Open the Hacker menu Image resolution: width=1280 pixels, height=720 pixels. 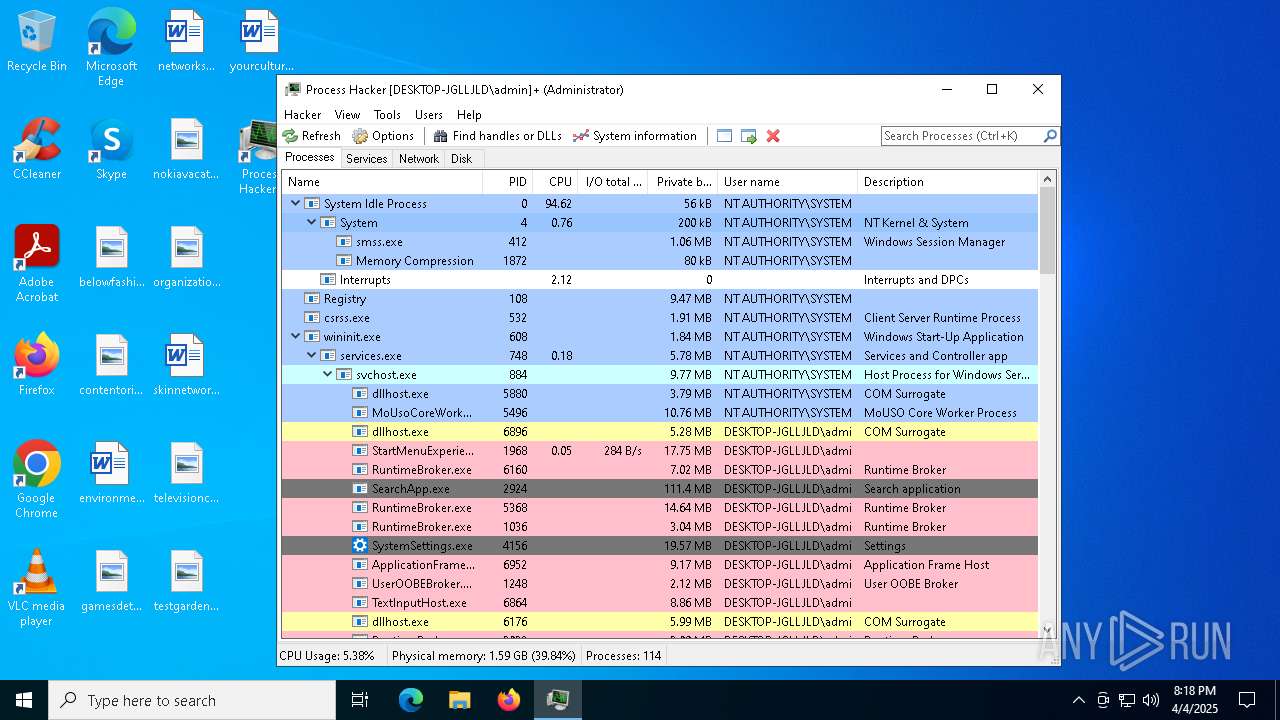tap(303, 115)
